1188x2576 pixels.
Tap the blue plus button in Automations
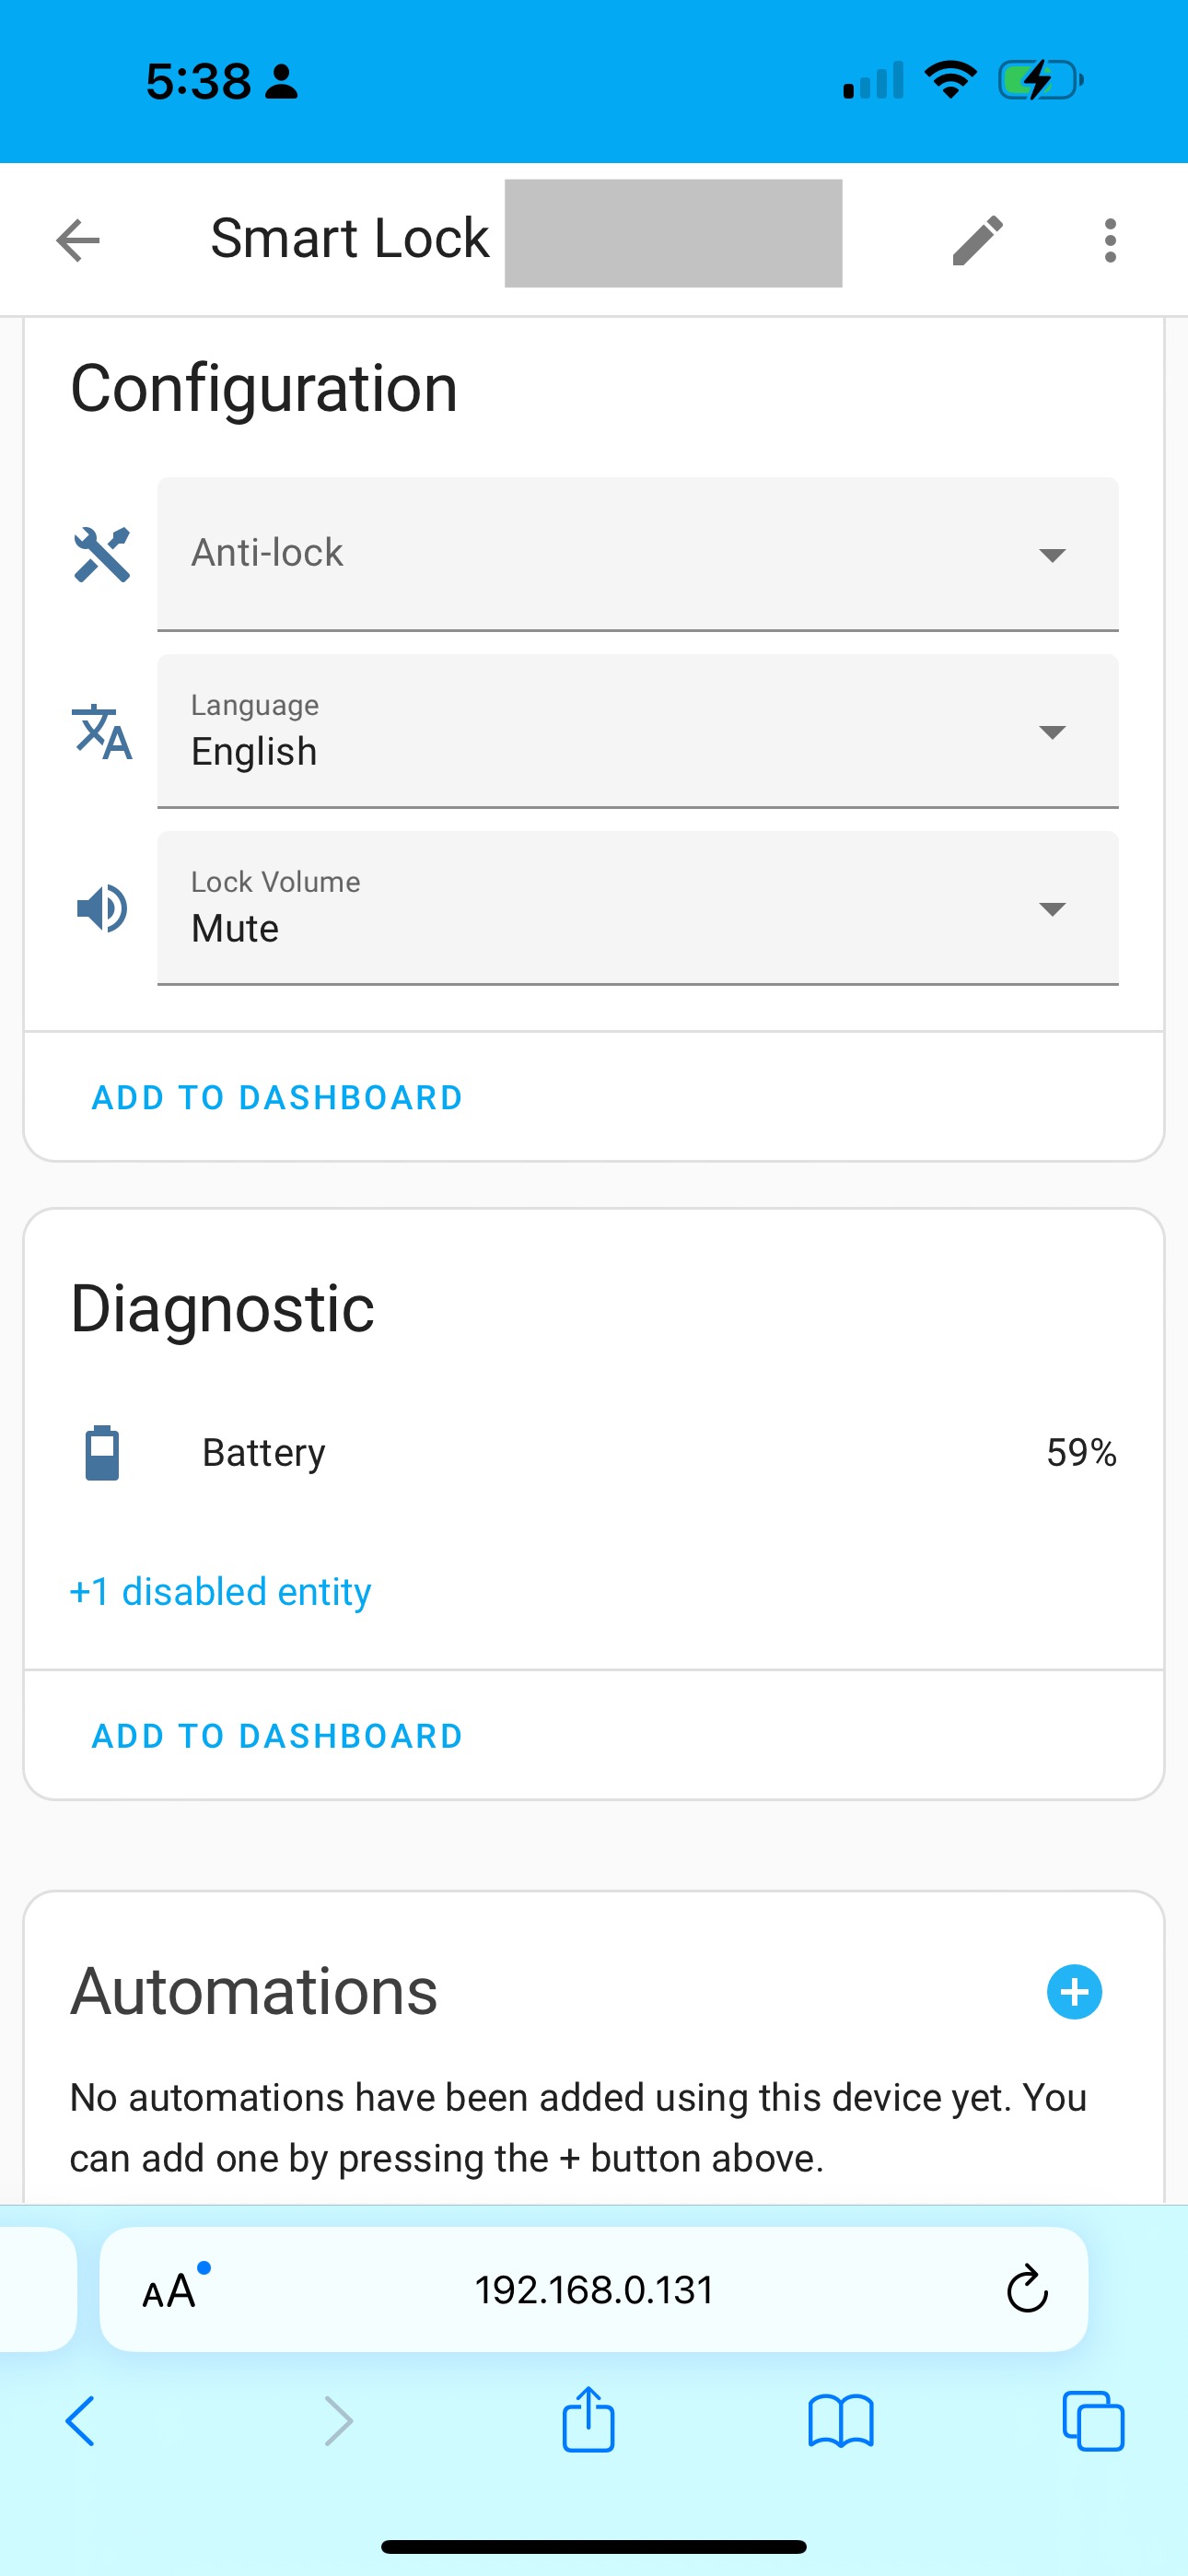(x=1074, y=1992)
